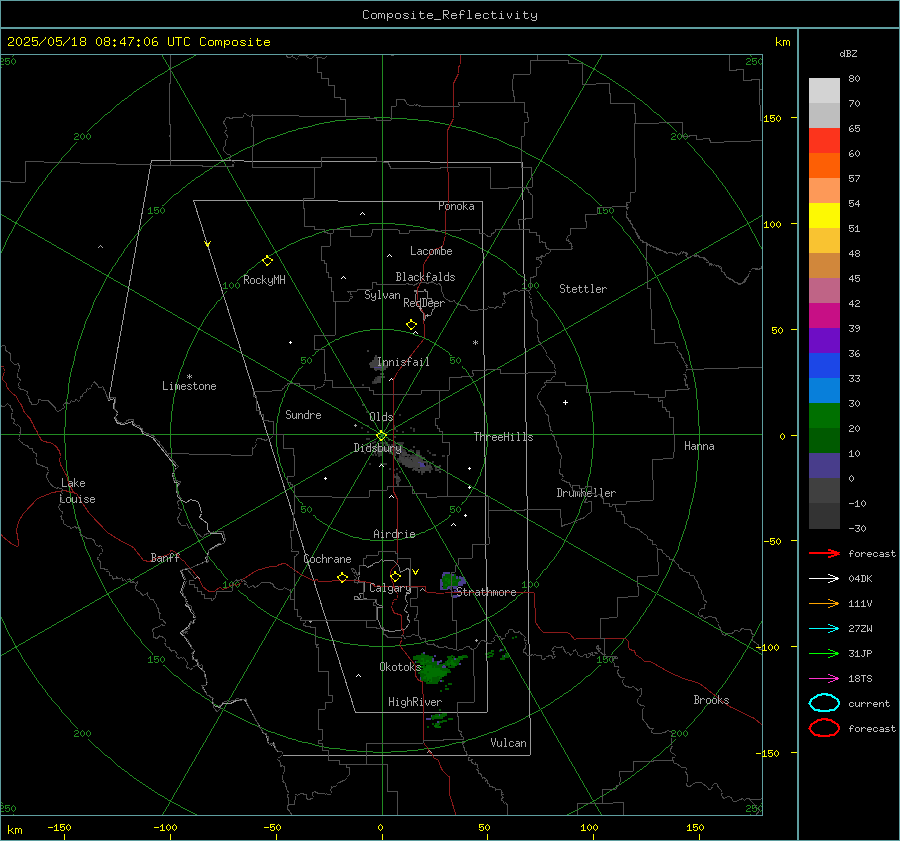Screen dimensions: 900x841
Task: Pick the yellow 51-54 dBZ swatch
Action: tap(824, 216)
